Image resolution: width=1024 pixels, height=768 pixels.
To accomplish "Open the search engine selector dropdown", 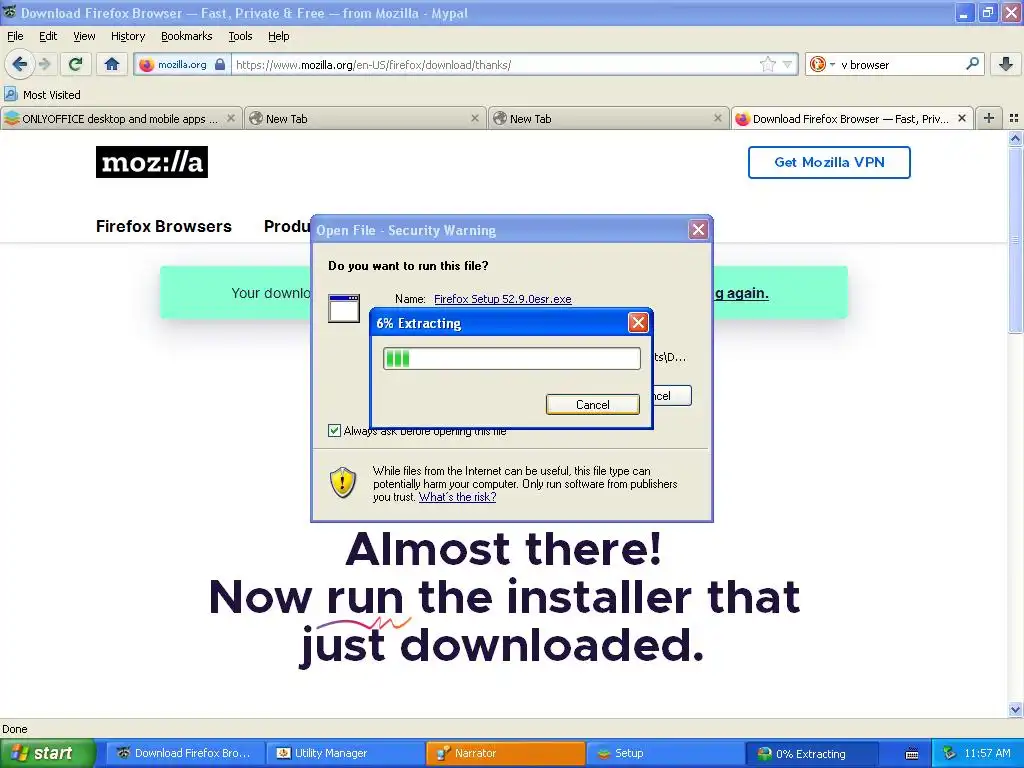I will point(822,64).
